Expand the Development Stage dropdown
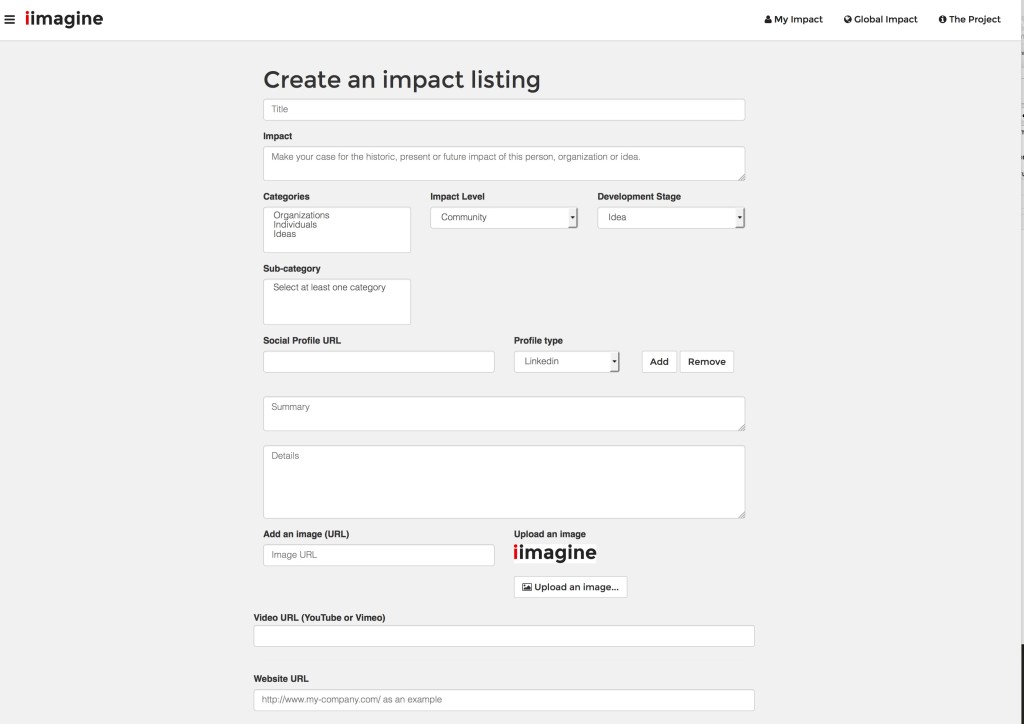This screenshot has height=724, width=1024. pyautogui.click(x=671, y=217)
